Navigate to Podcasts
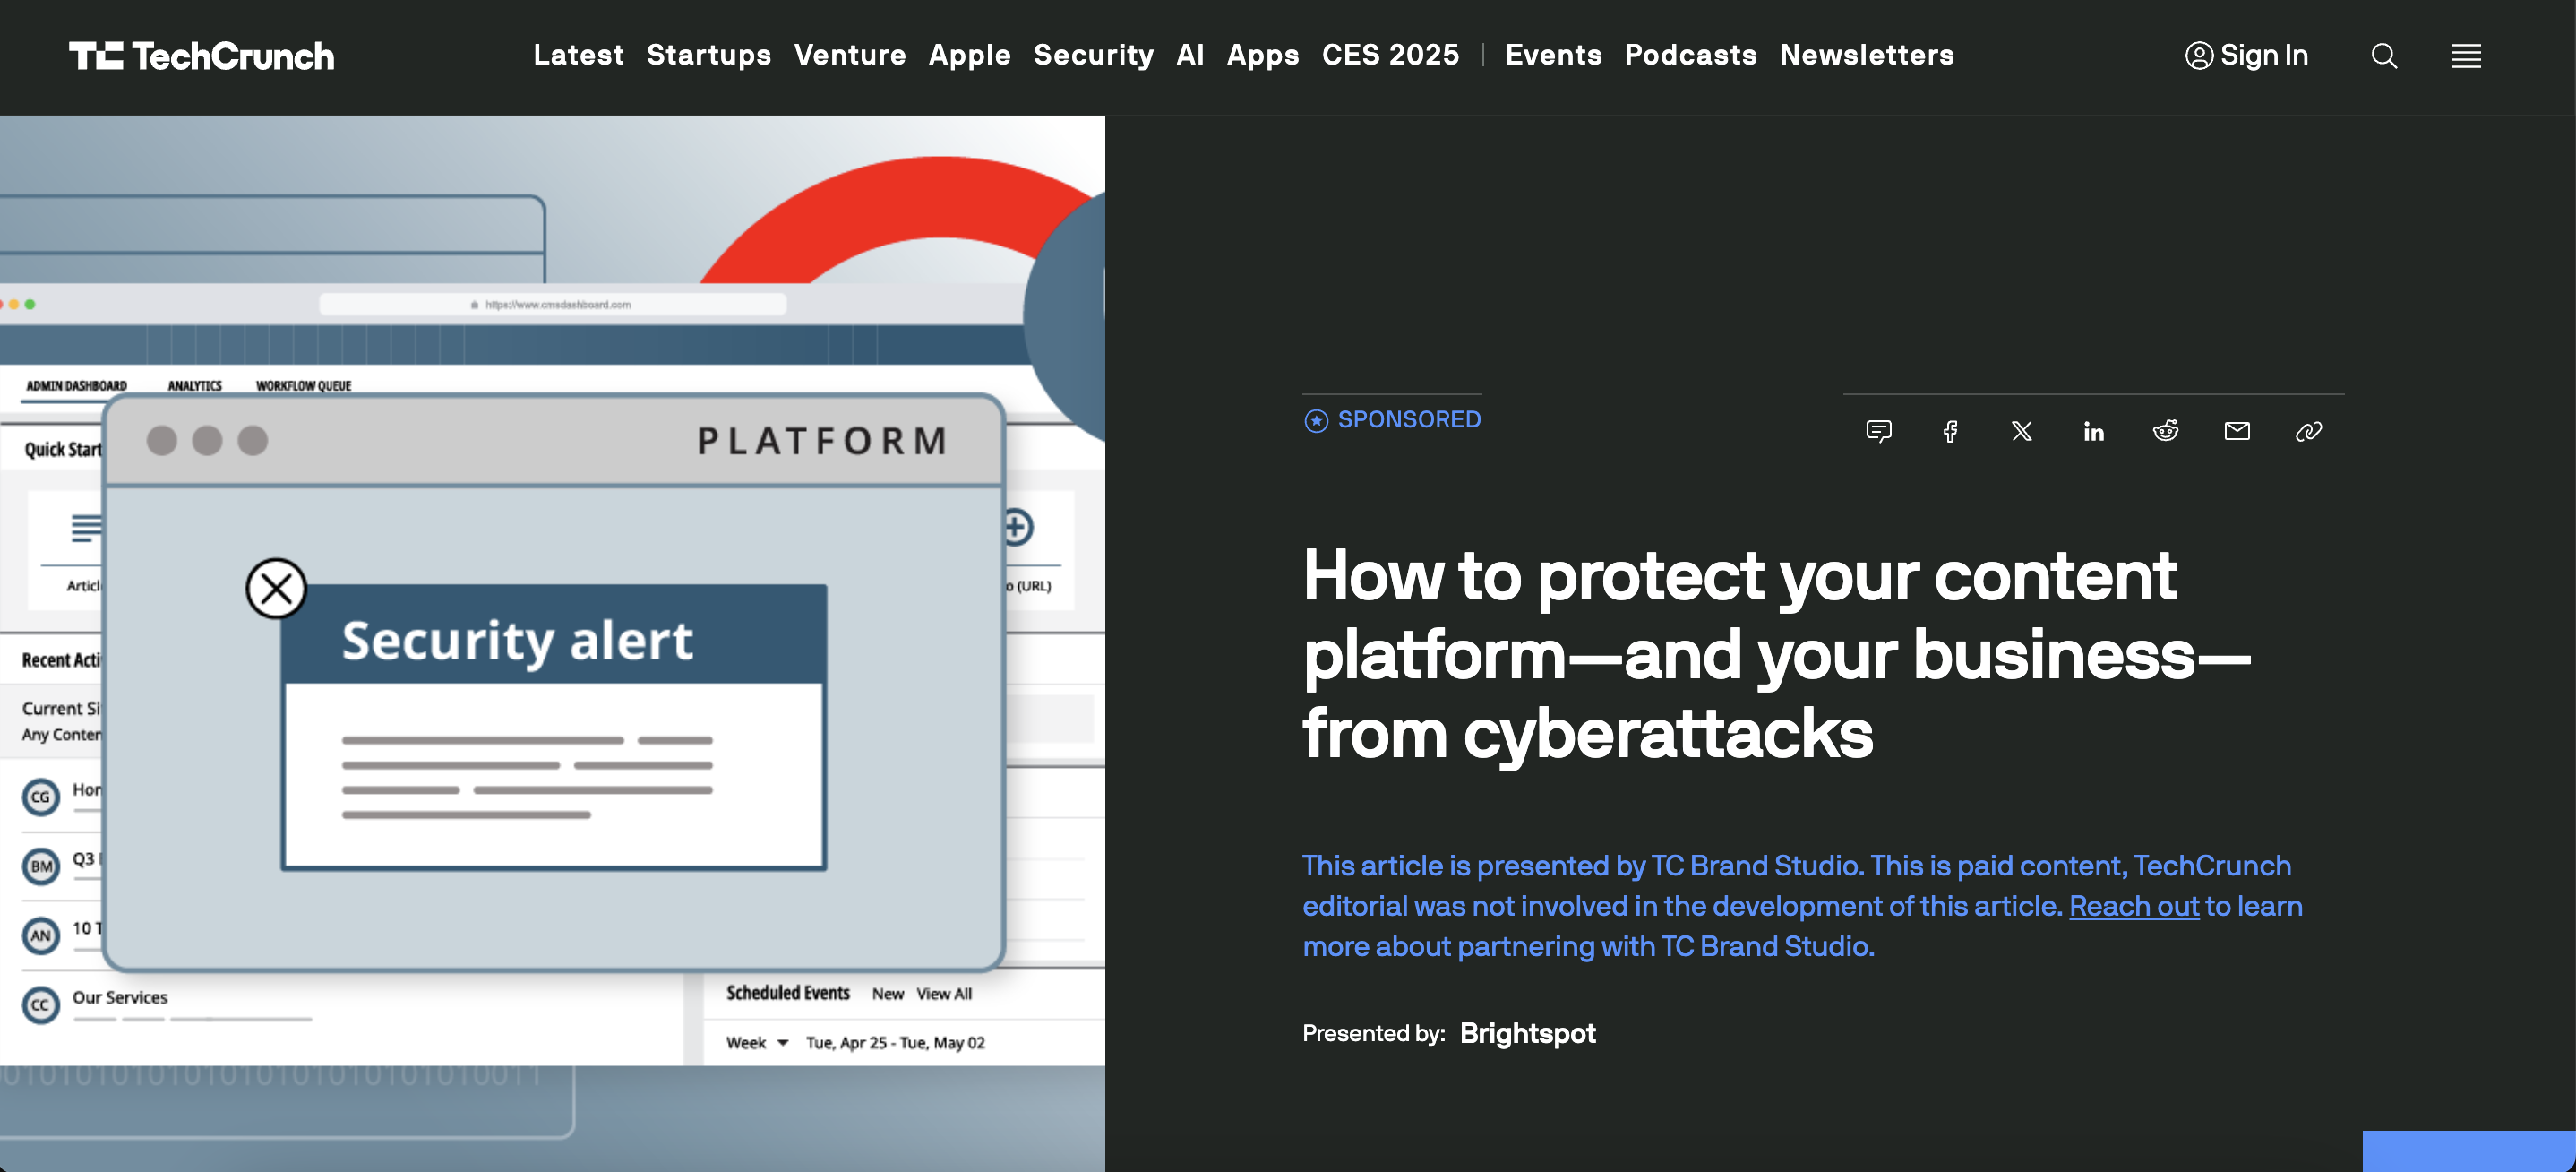 1690,55
